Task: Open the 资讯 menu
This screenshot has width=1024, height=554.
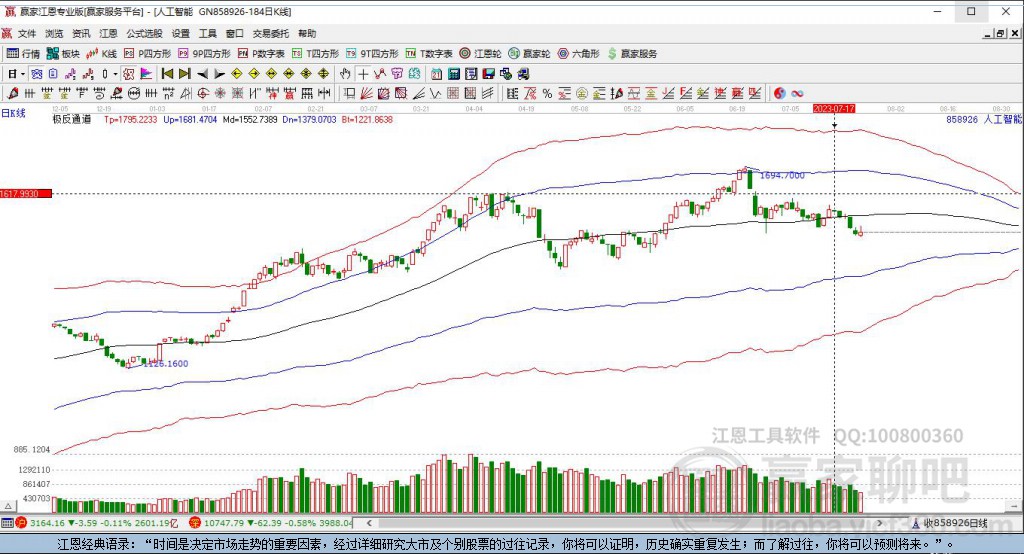Action: pos(81,33)
